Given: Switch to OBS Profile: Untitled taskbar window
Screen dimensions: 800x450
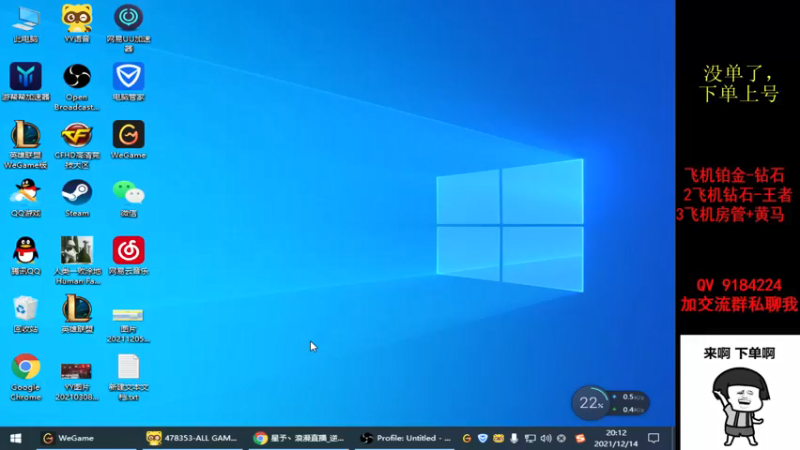Looking at the screenshot, I should click(406, 438).
